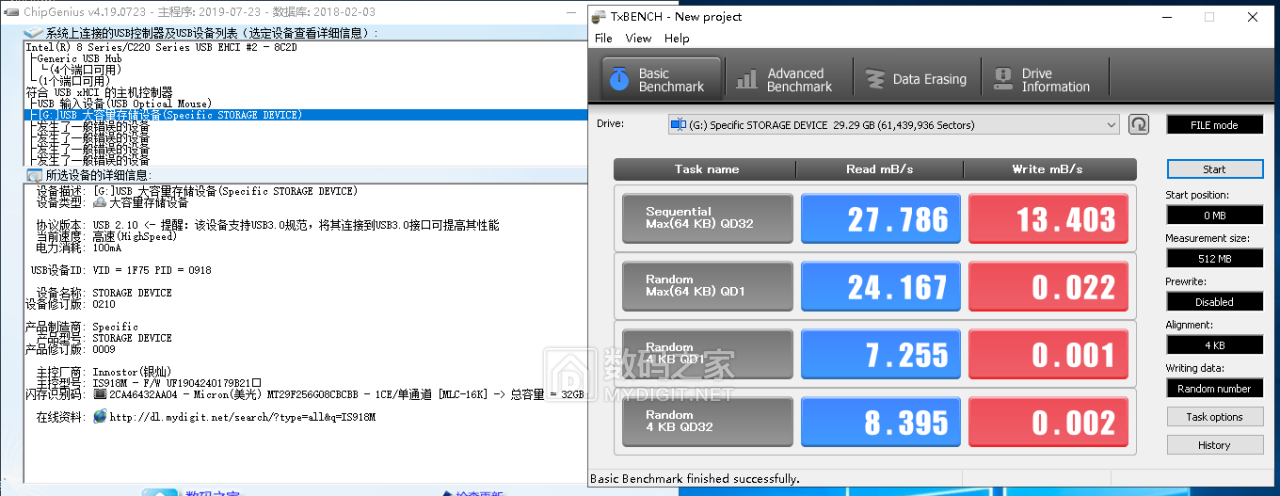Click the magnifier icon of the details header
Screen dimensions: 1280x496
coord(32,175)
